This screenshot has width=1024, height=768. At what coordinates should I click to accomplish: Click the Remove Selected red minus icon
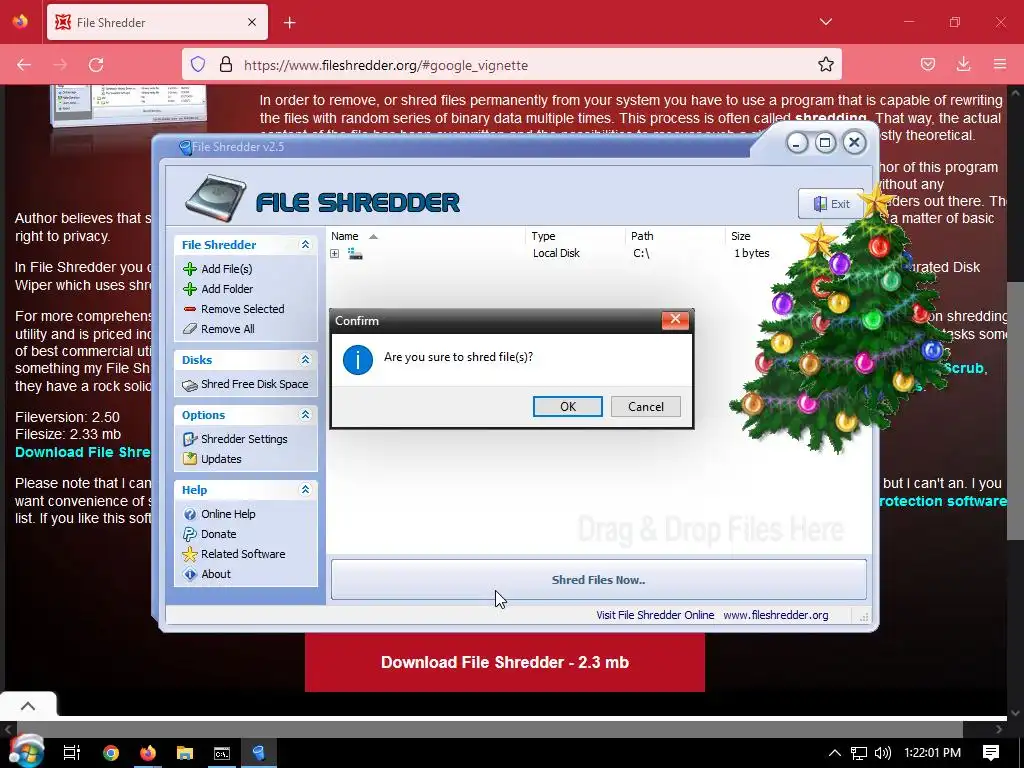coord(190,309)
